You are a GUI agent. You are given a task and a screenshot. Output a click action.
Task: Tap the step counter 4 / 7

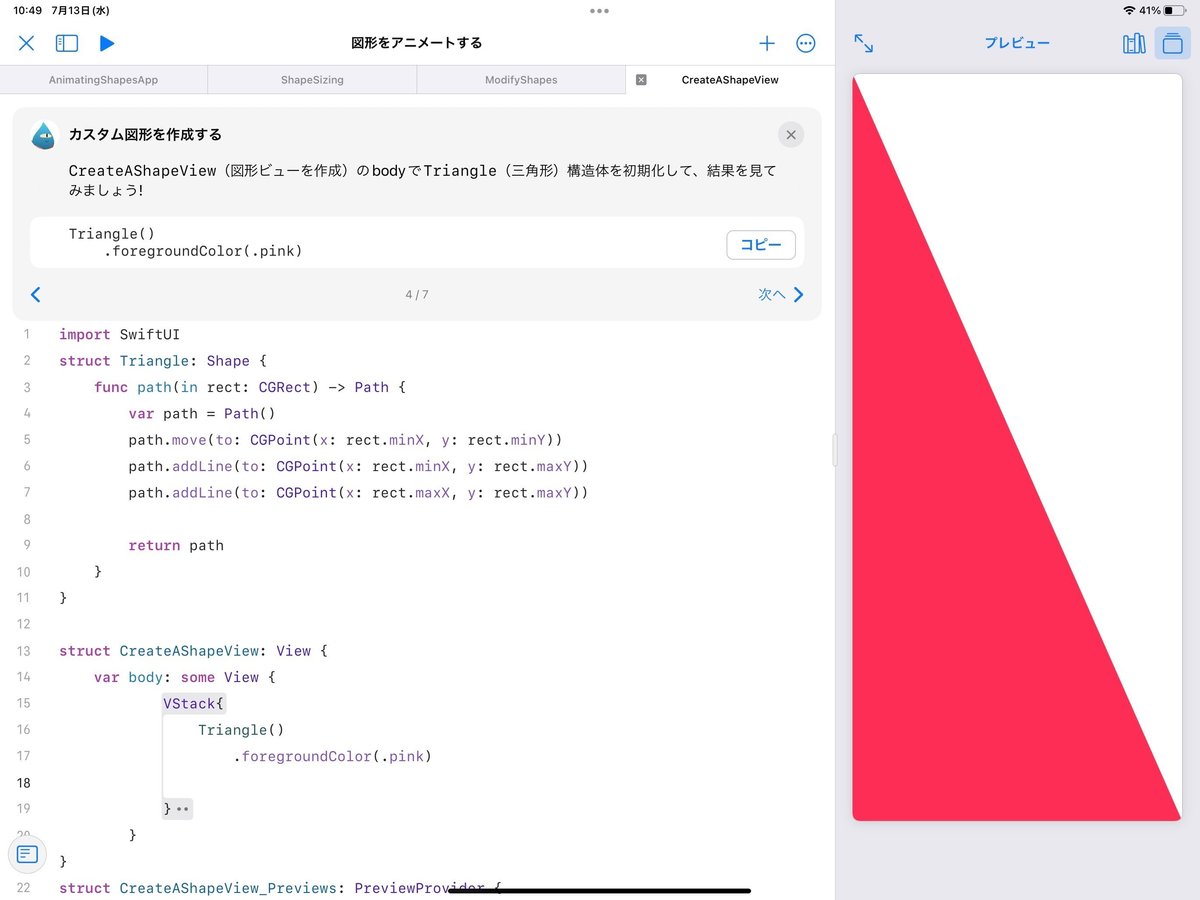[x=417, y=295]
